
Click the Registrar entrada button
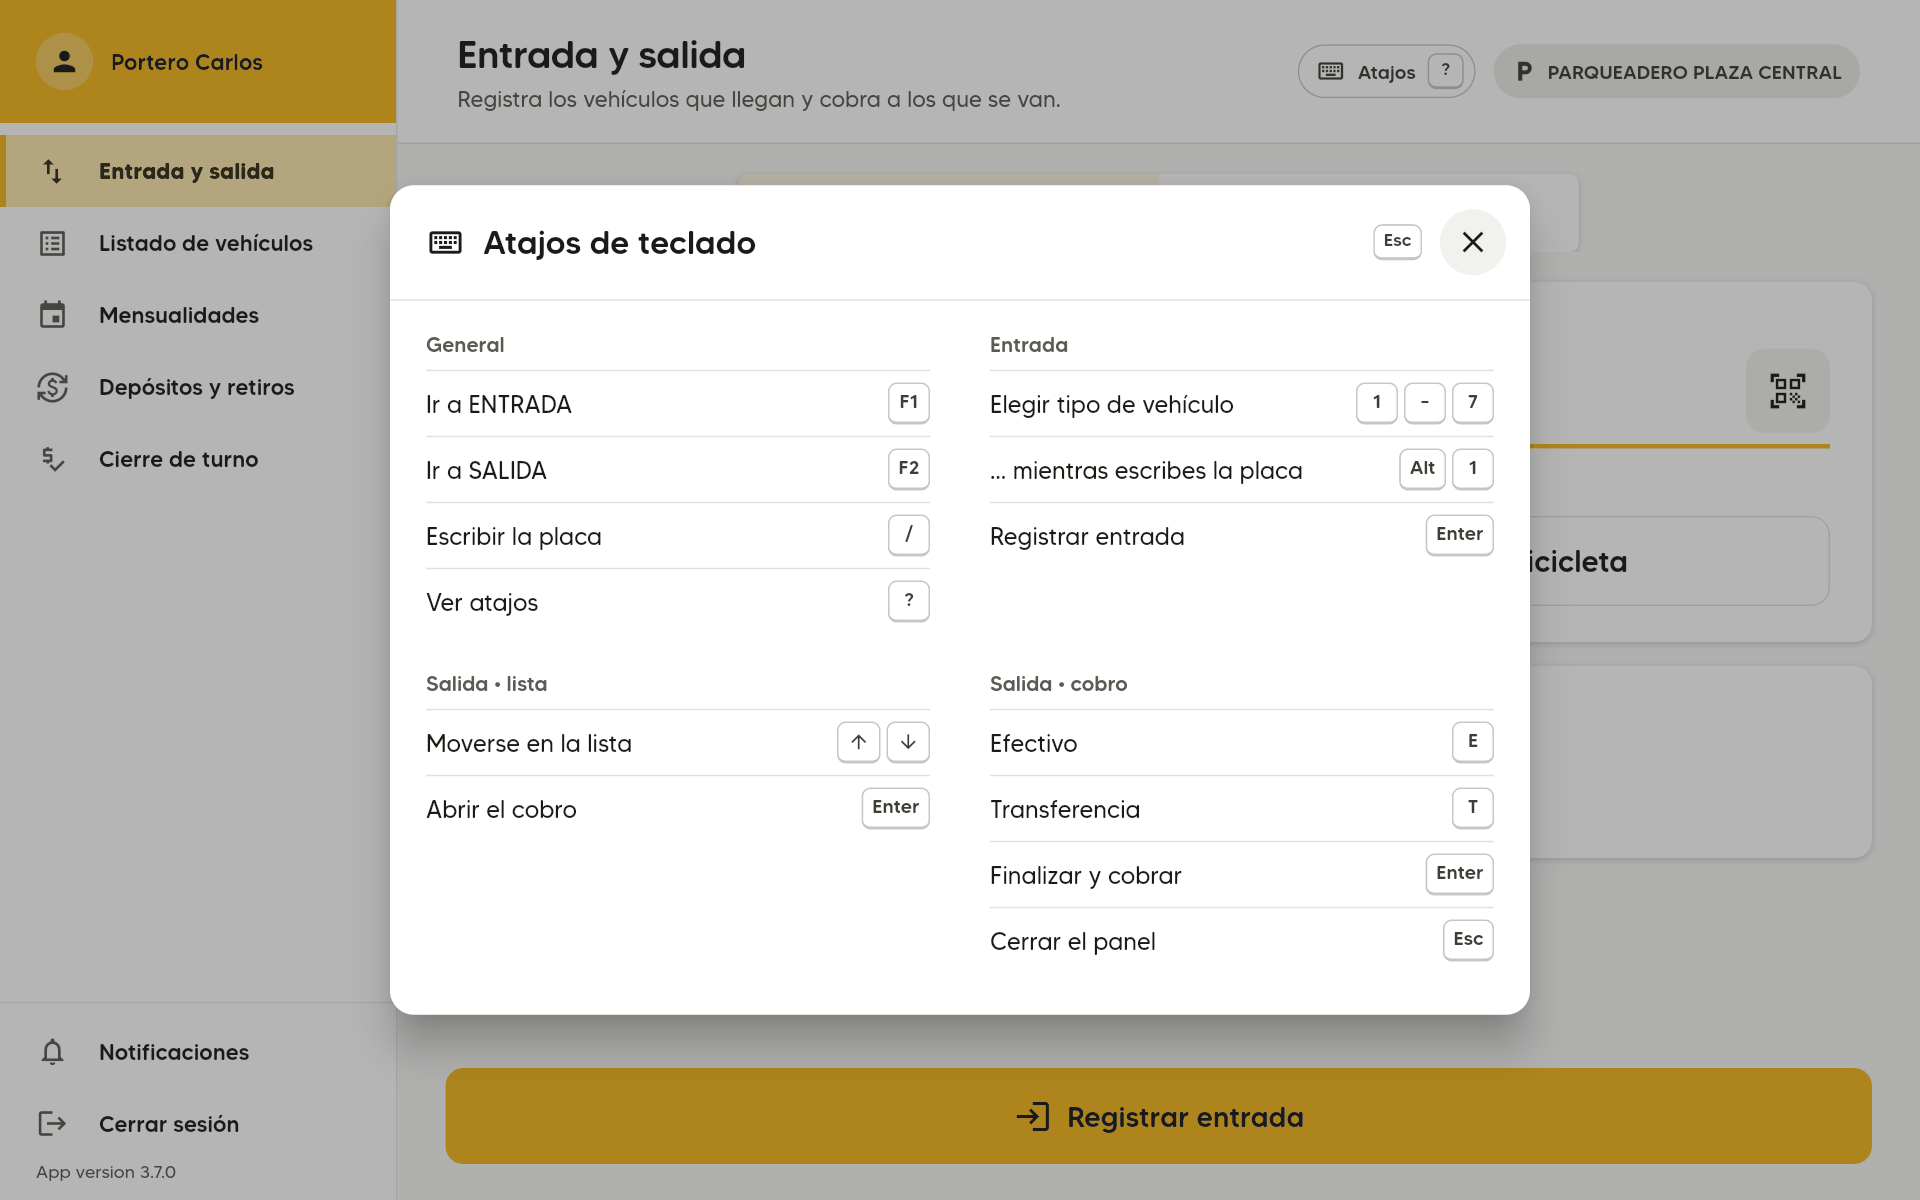point(1158,1116)
